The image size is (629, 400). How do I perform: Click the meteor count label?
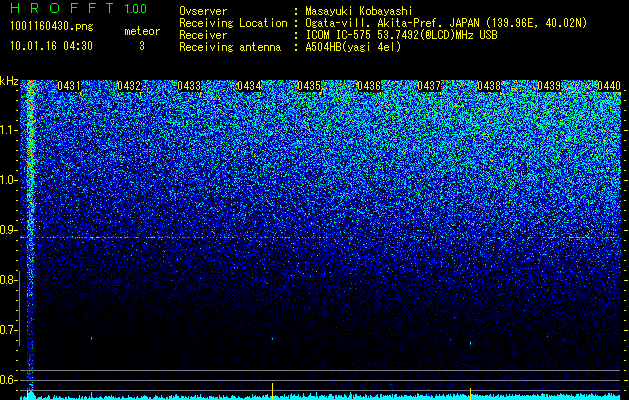click(142, 31)
